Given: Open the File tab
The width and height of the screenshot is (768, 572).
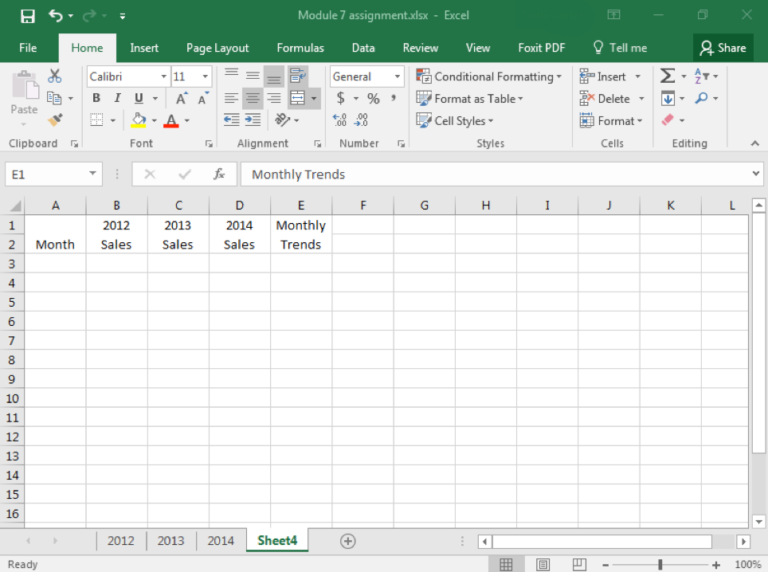Looking at the screenshot, I should pyautogui.click(x=28, y=48).
